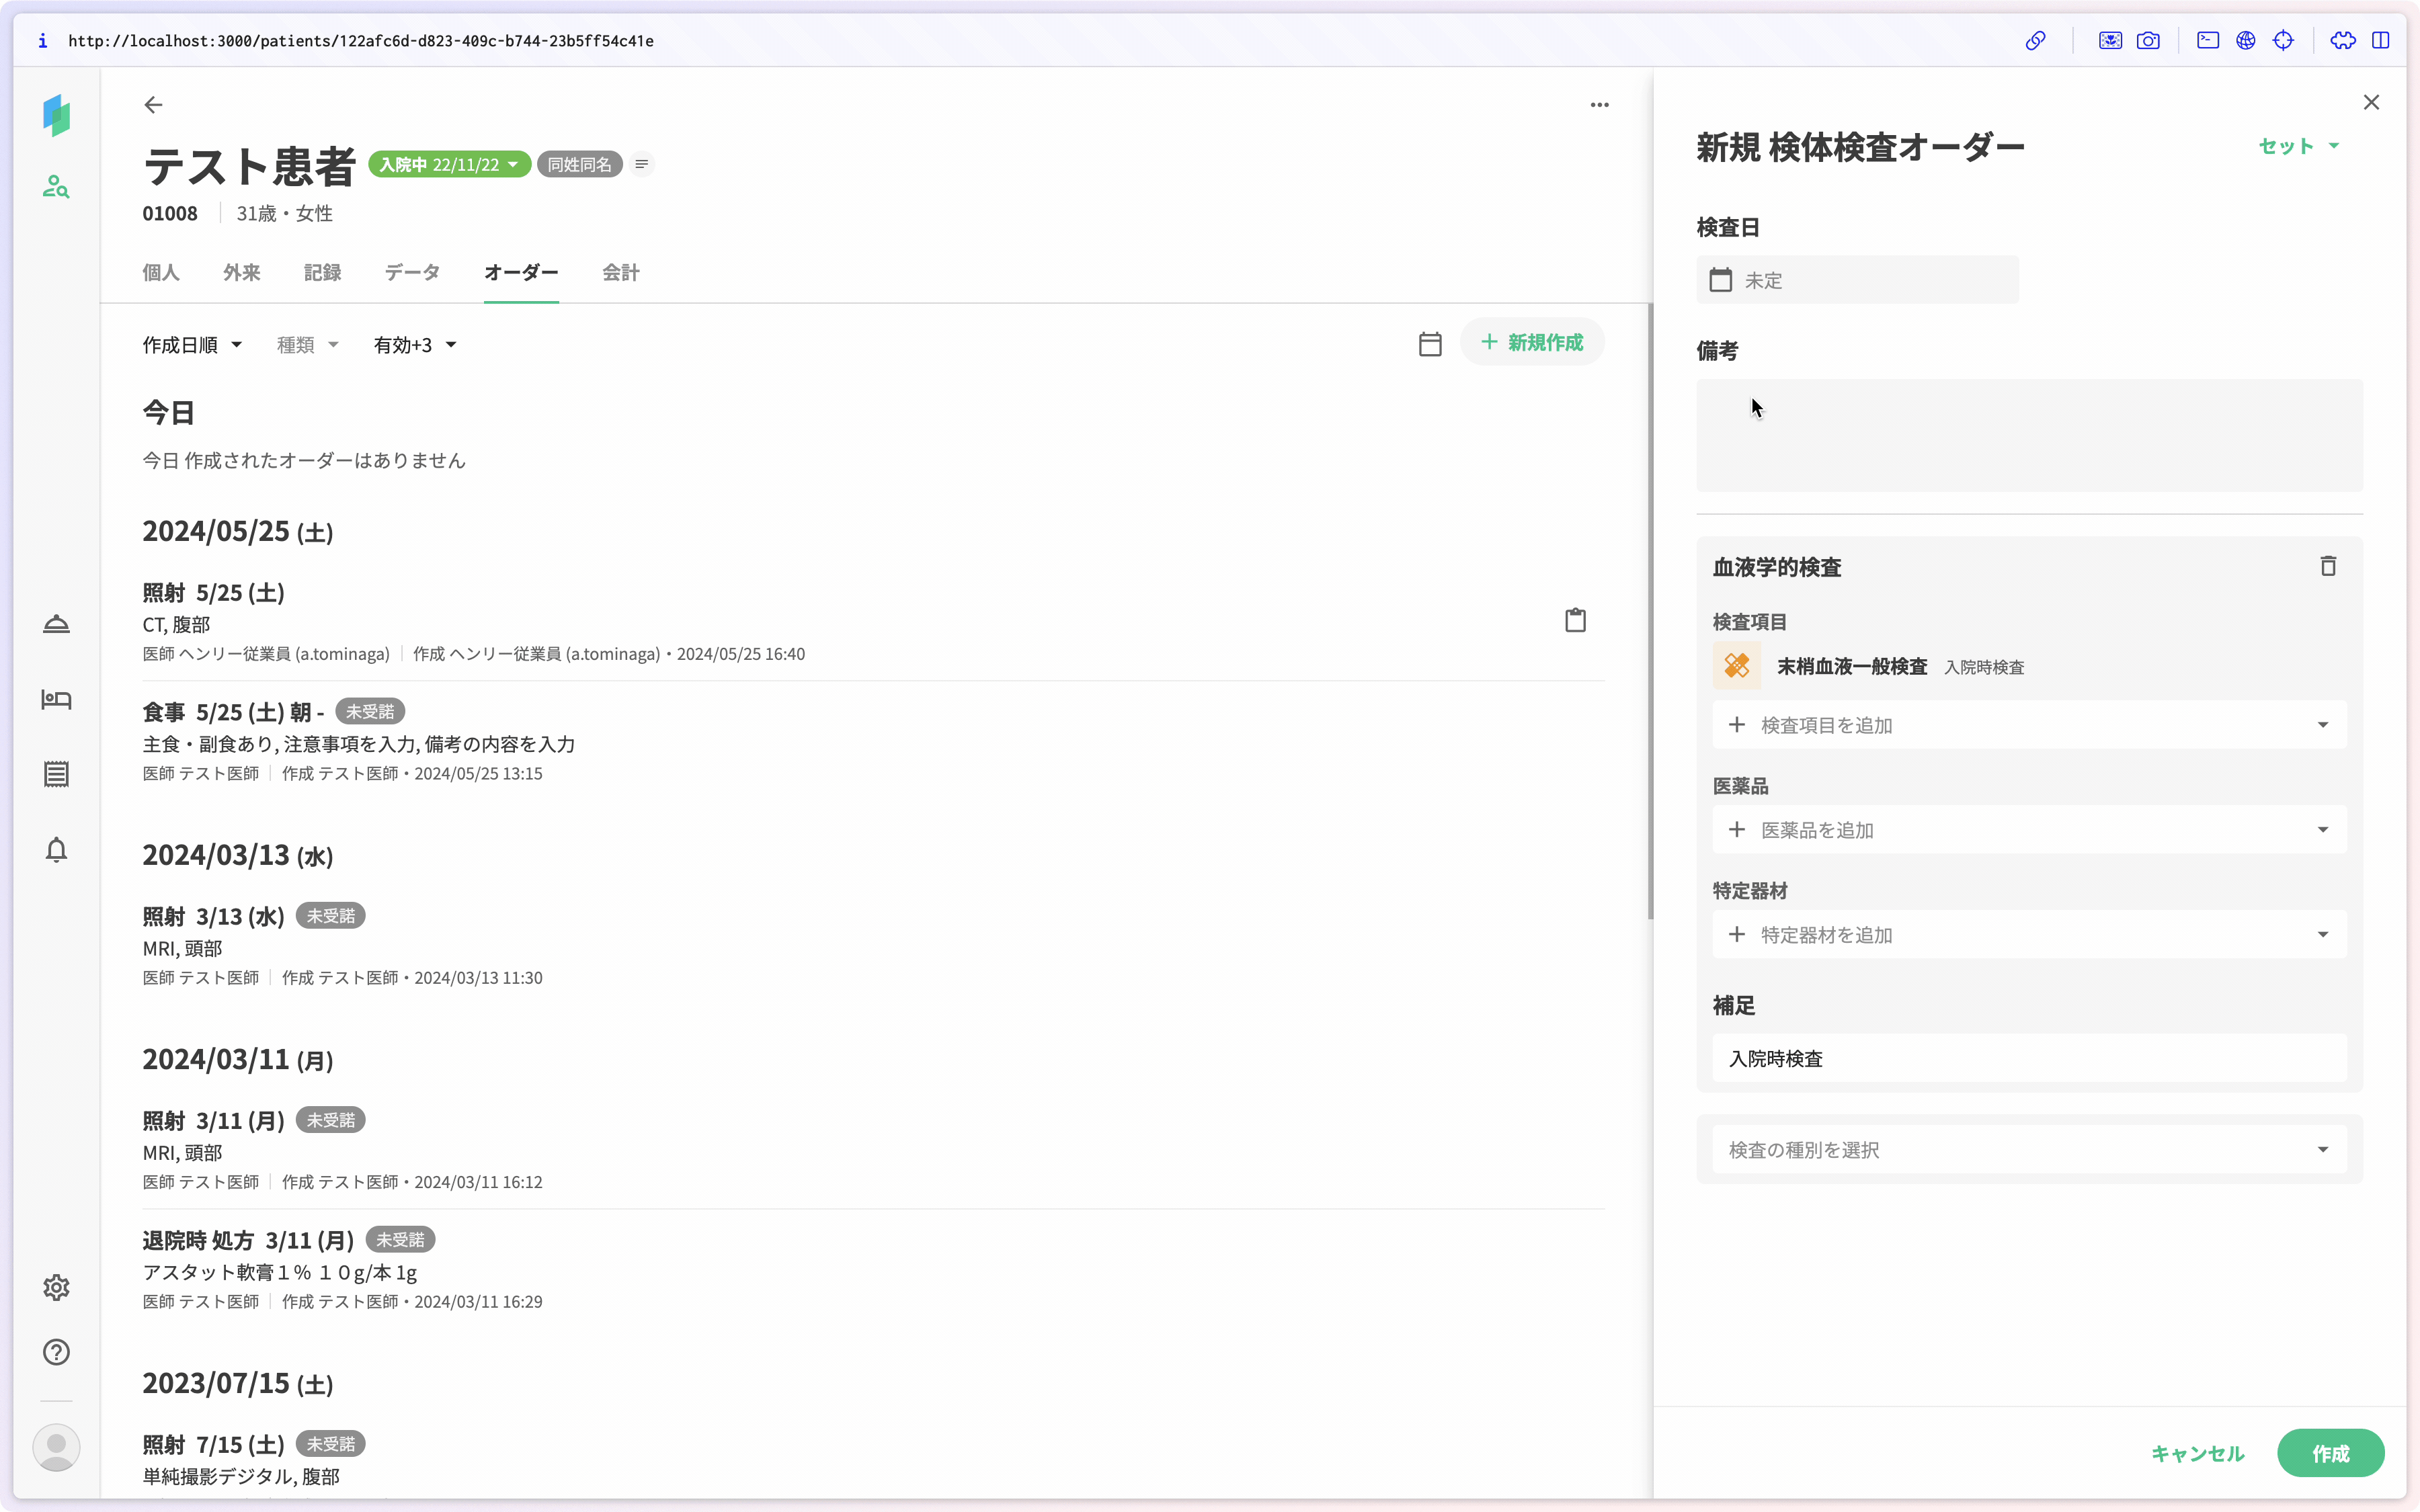Open the settings gear in sidebar
This screenshot has height=1512, width=2420.
56,1287
